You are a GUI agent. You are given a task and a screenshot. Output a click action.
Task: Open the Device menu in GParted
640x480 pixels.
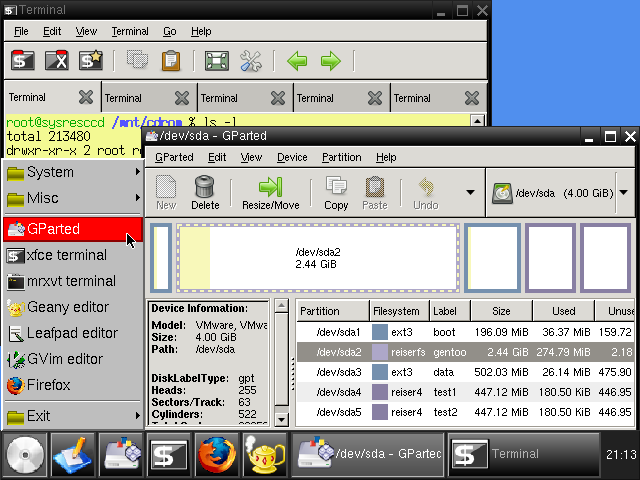tap(292, 157)
